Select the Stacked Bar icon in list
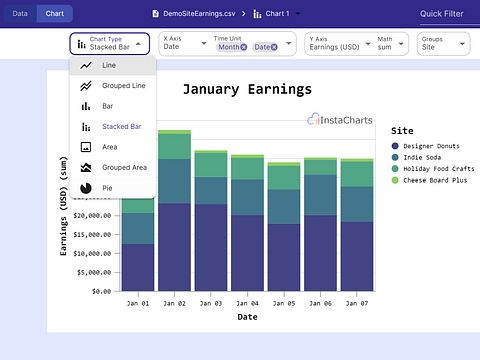480x360 pixels. pos(86,127)
